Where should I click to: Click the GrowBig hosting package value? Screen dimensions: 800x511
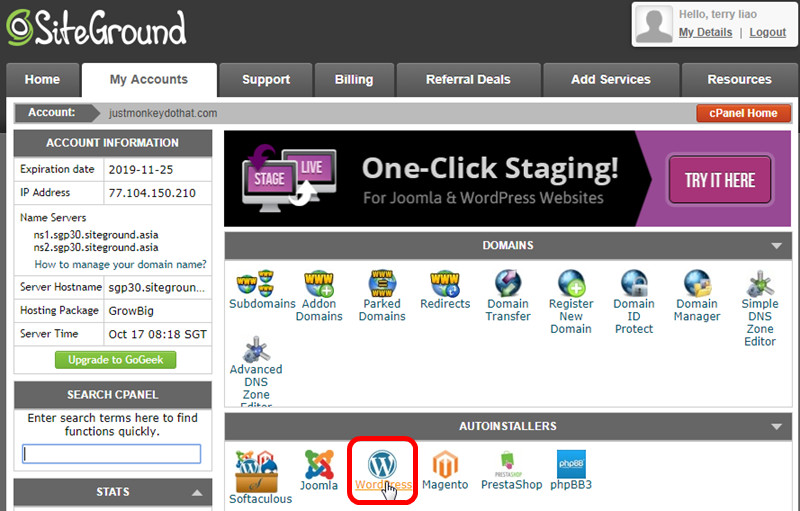[x=131, y=311]
